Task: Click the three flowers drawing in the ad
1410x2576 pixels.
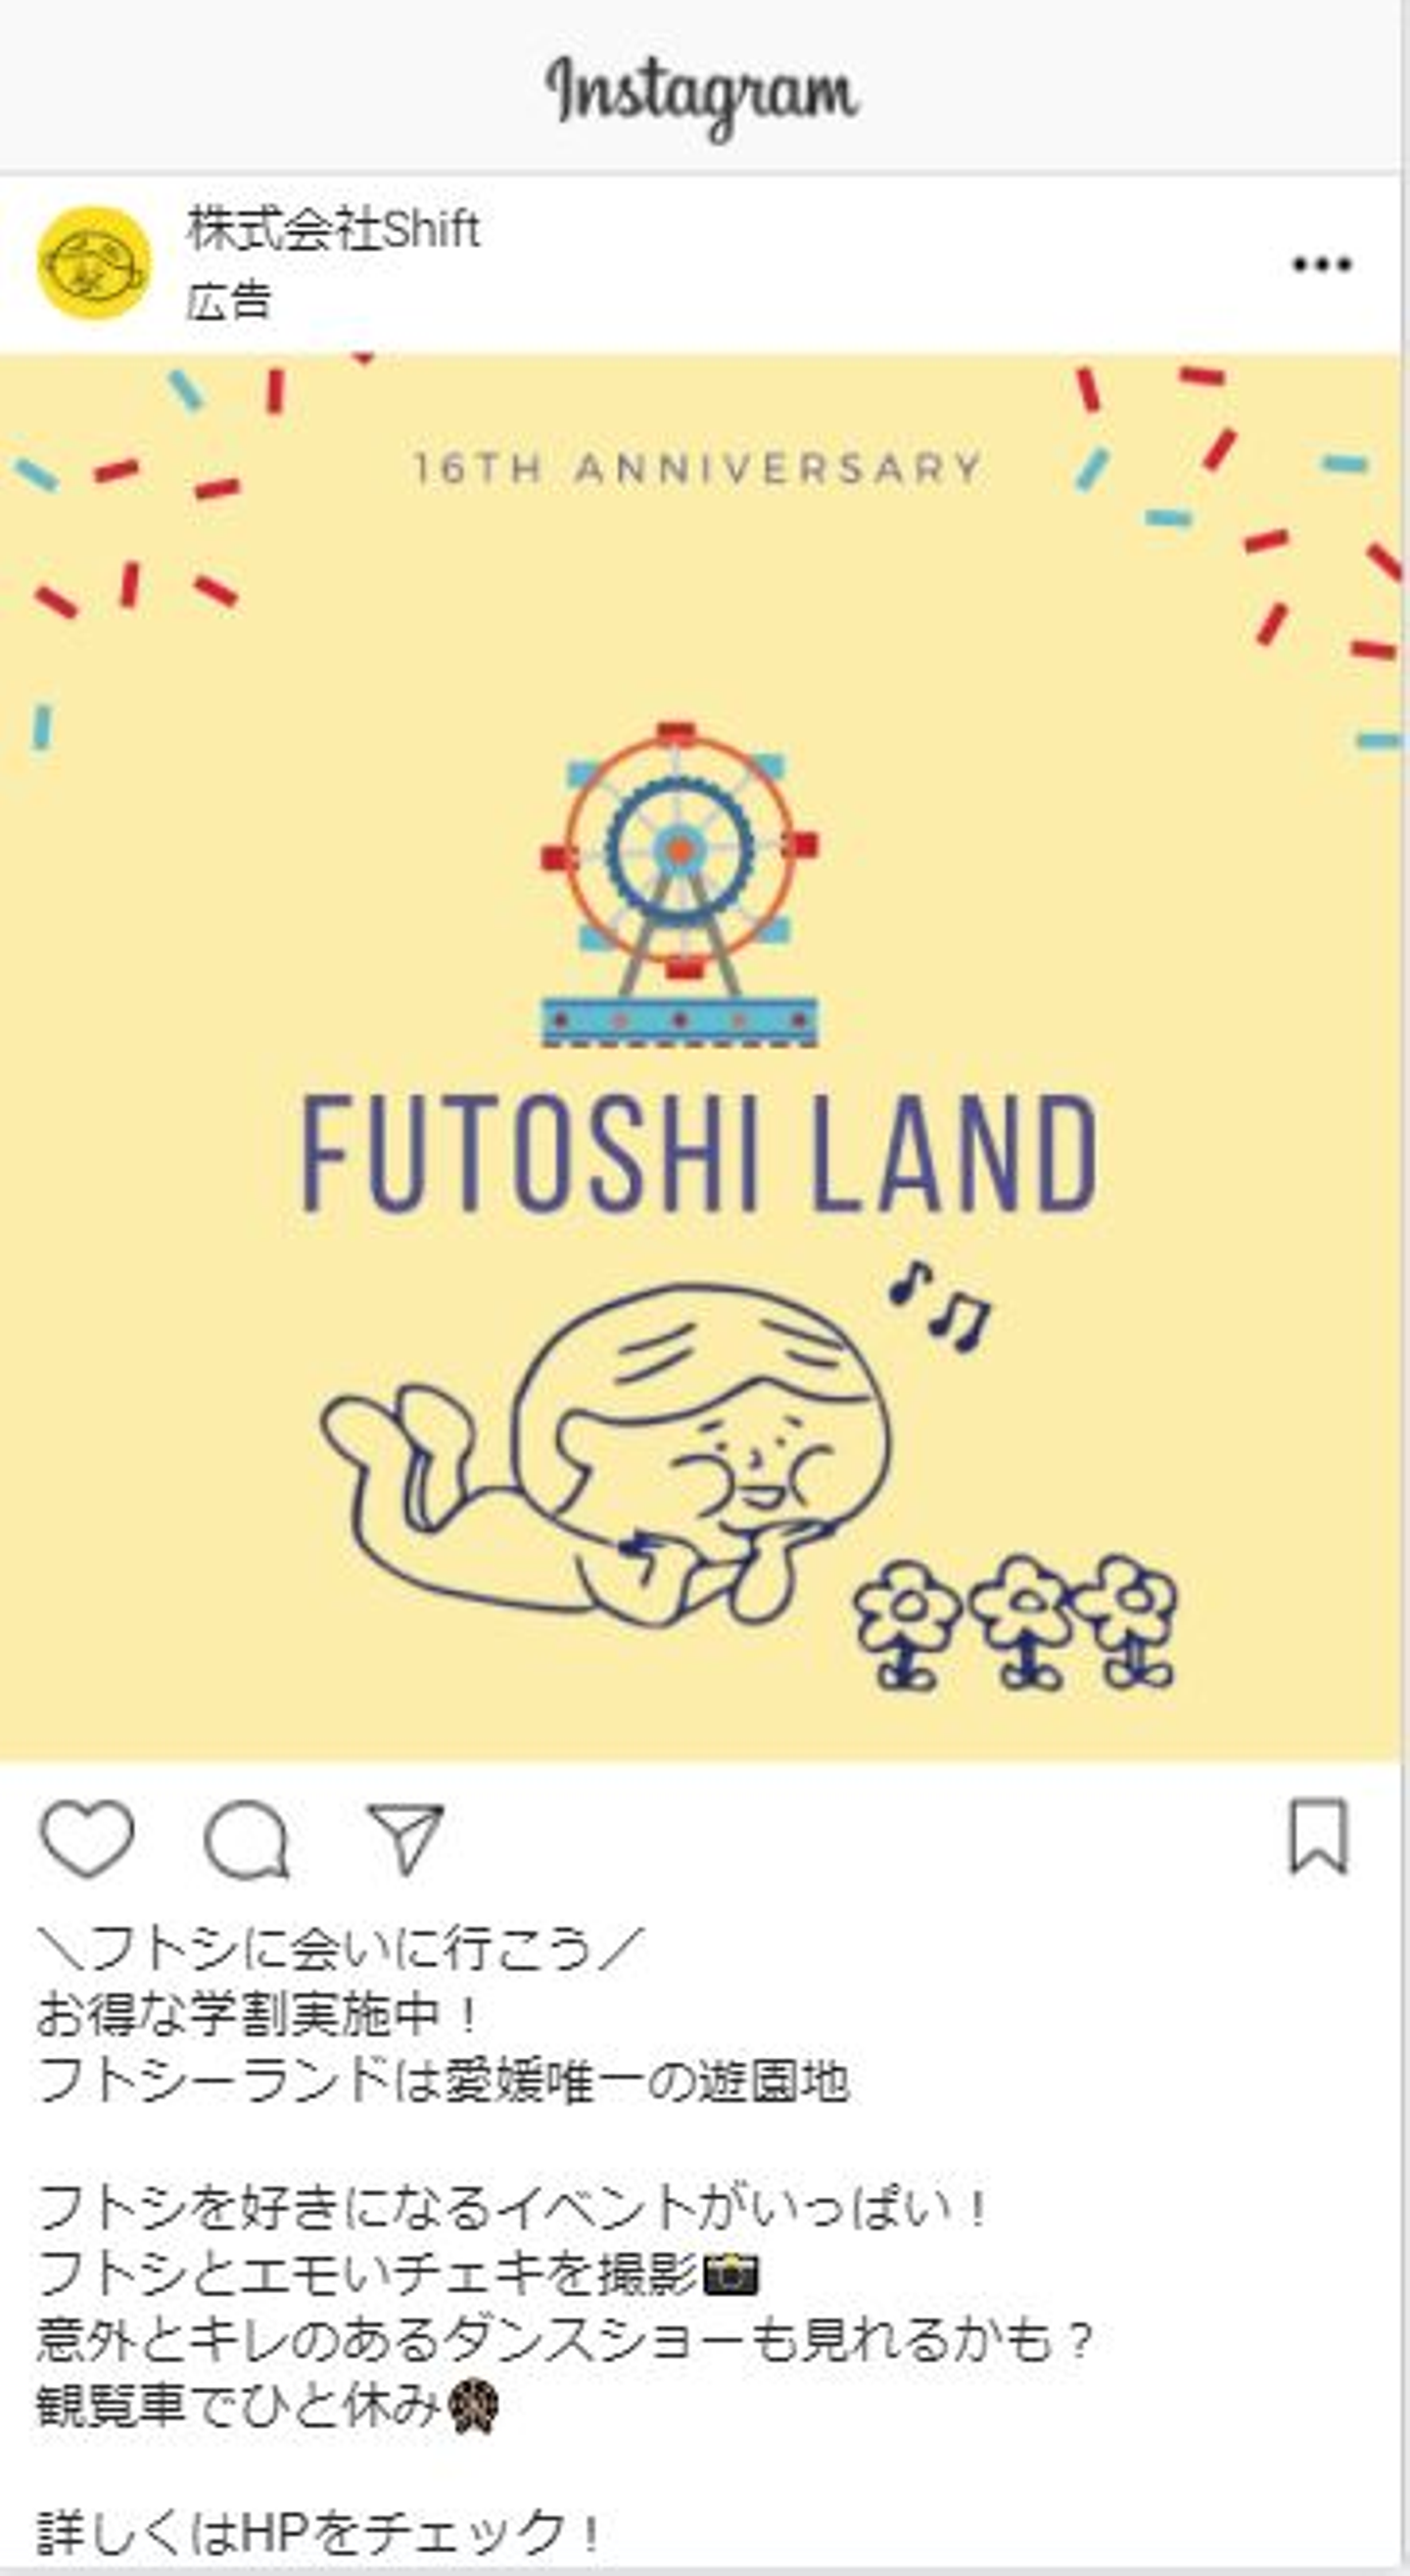Action: point(1015,1622)
